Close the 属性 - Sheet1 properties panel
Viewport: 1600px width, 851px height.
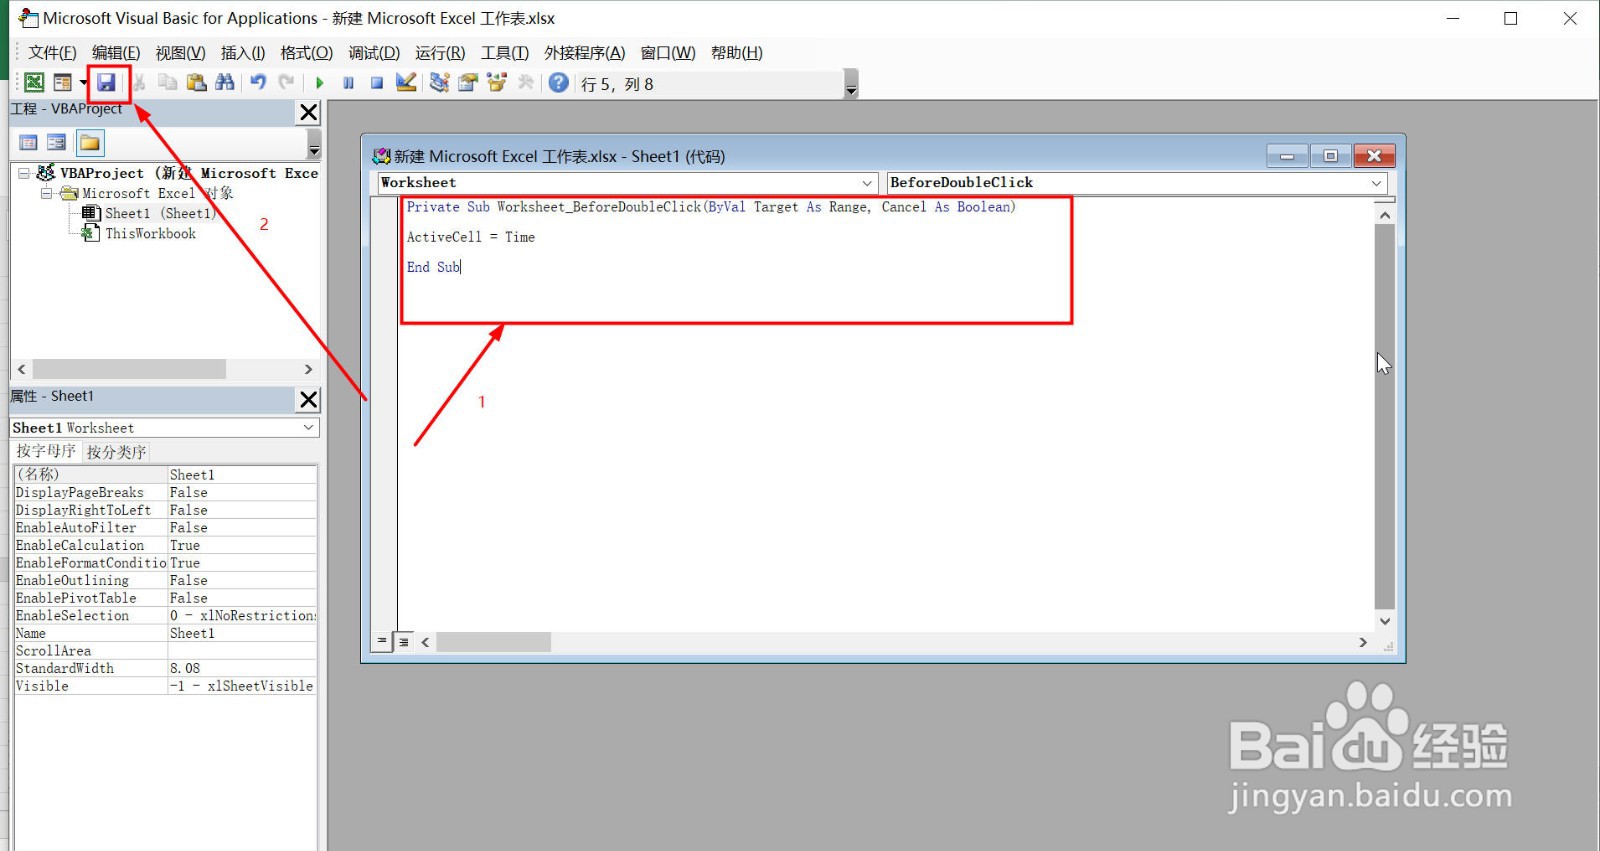click(x=309, y=400)
